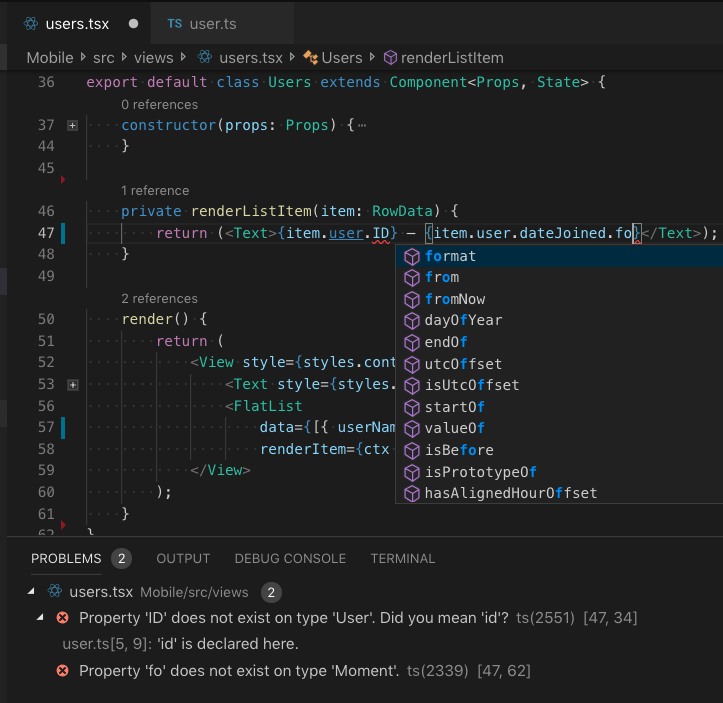Click the method icon next to fromNow

point(411,300)
